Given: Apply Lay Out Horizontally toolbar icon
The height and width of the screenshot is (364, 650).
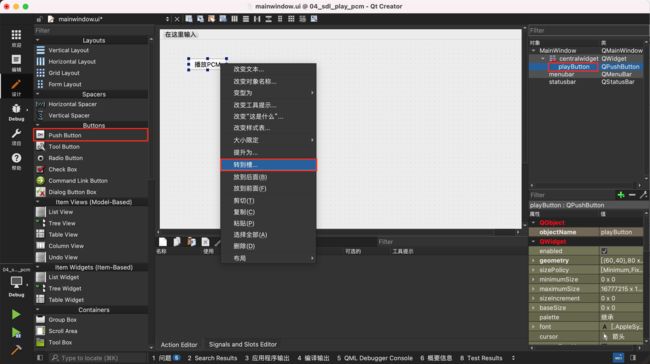Looking at the screenshot, I should coord(234,19).
